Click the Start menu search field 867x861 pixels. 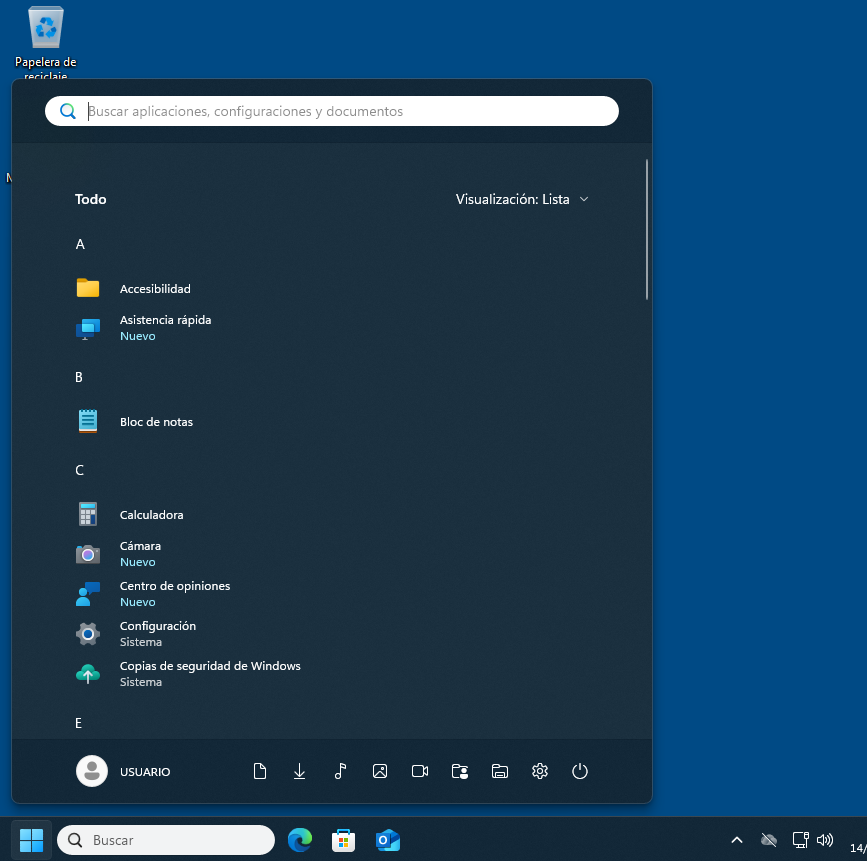[x=332, y=111]
